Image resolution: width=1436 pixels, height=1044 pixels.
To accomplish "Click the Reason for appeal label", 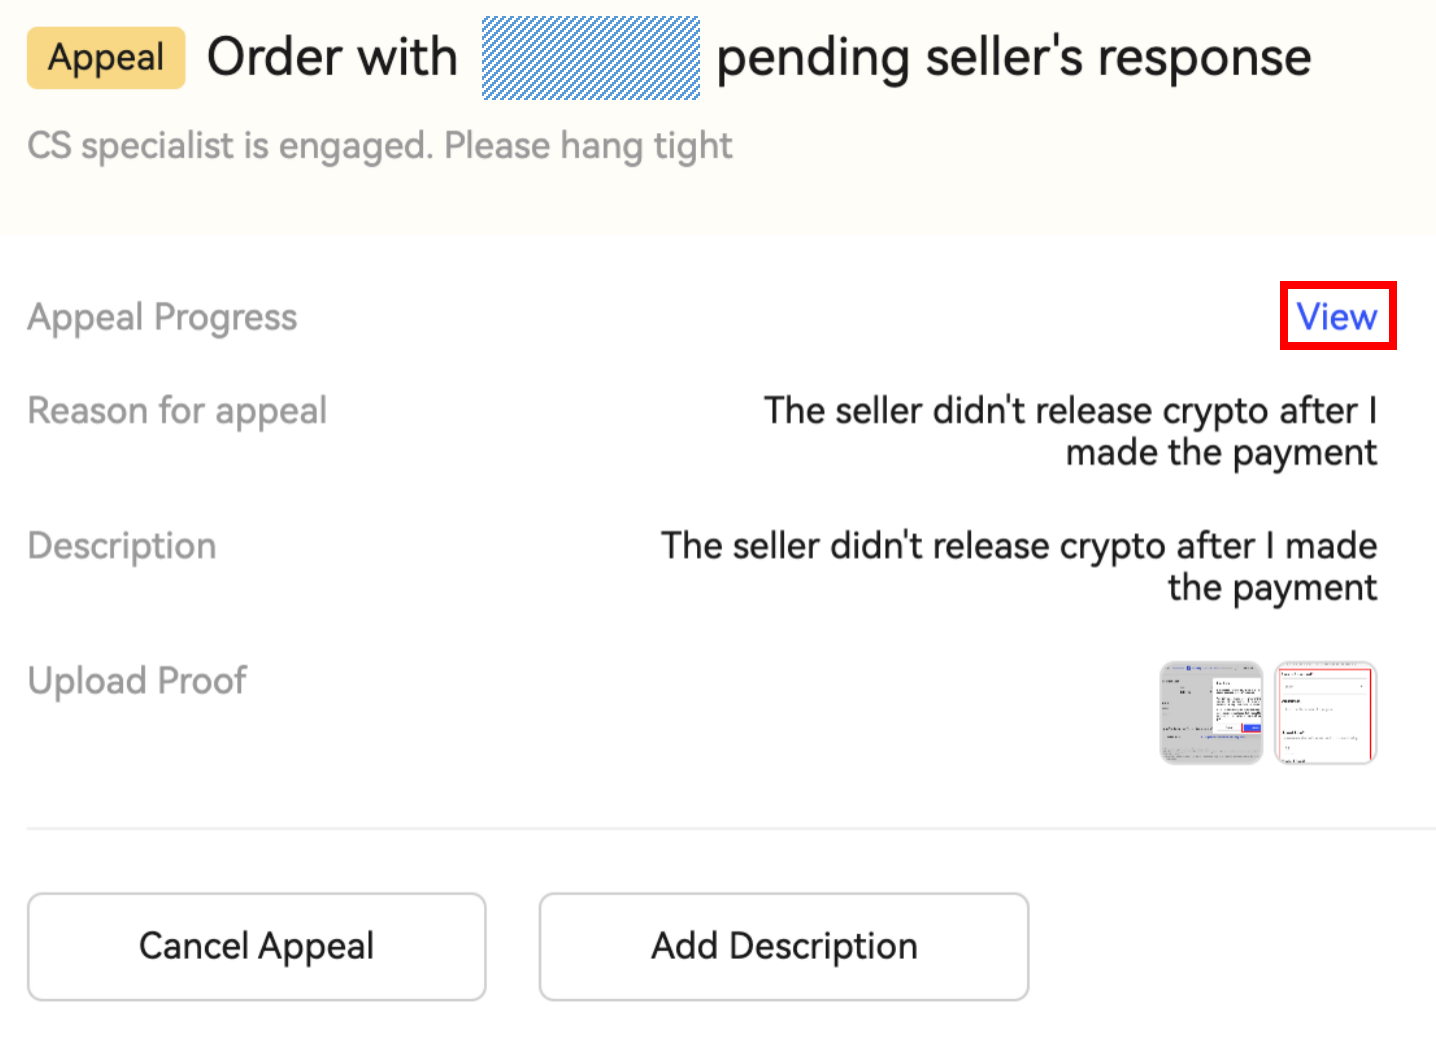I will (177, 411).
